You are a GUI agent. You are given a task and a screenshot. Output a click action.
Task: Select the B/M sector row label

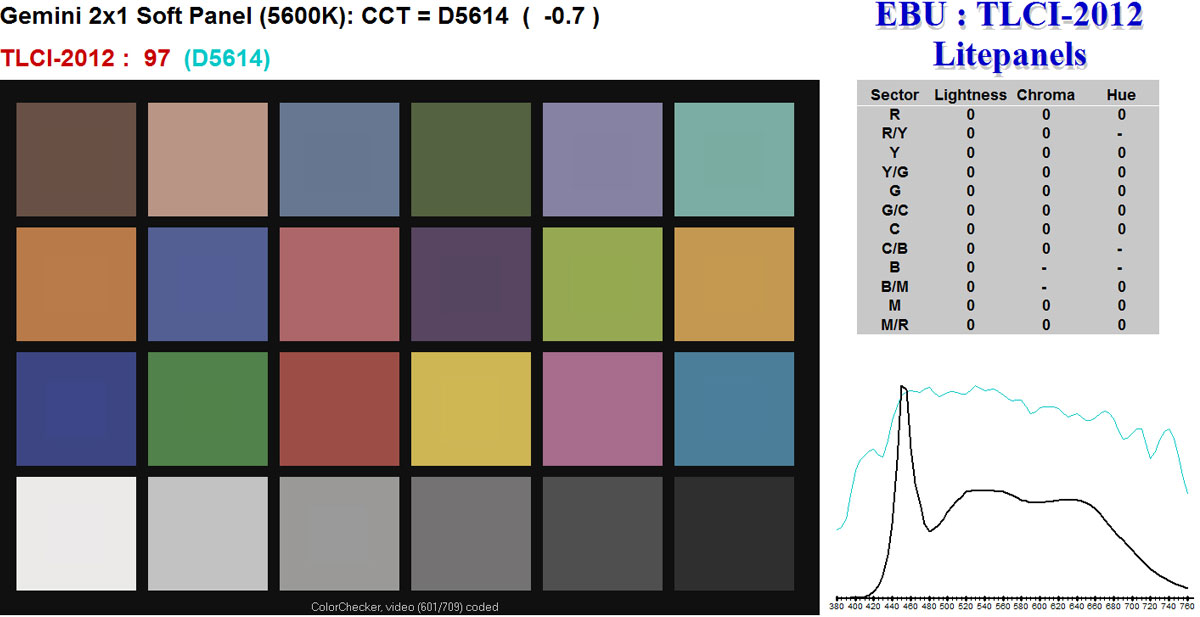click(x=894, y=286)
